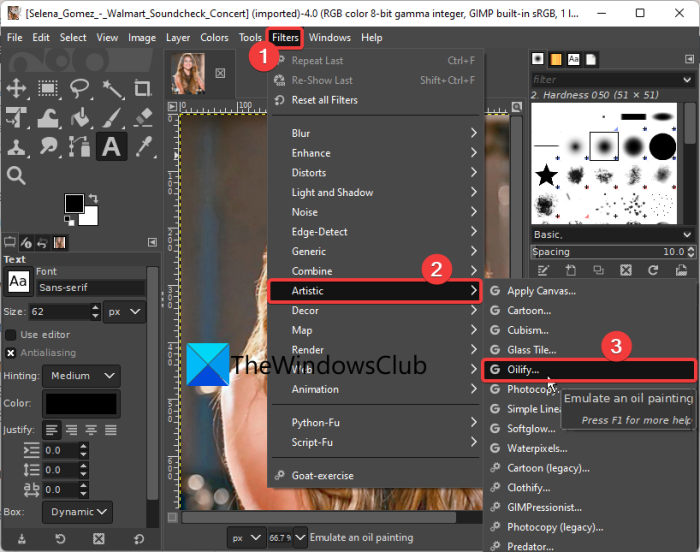Select the Fuzzy Select wand tool

[112, 88]
